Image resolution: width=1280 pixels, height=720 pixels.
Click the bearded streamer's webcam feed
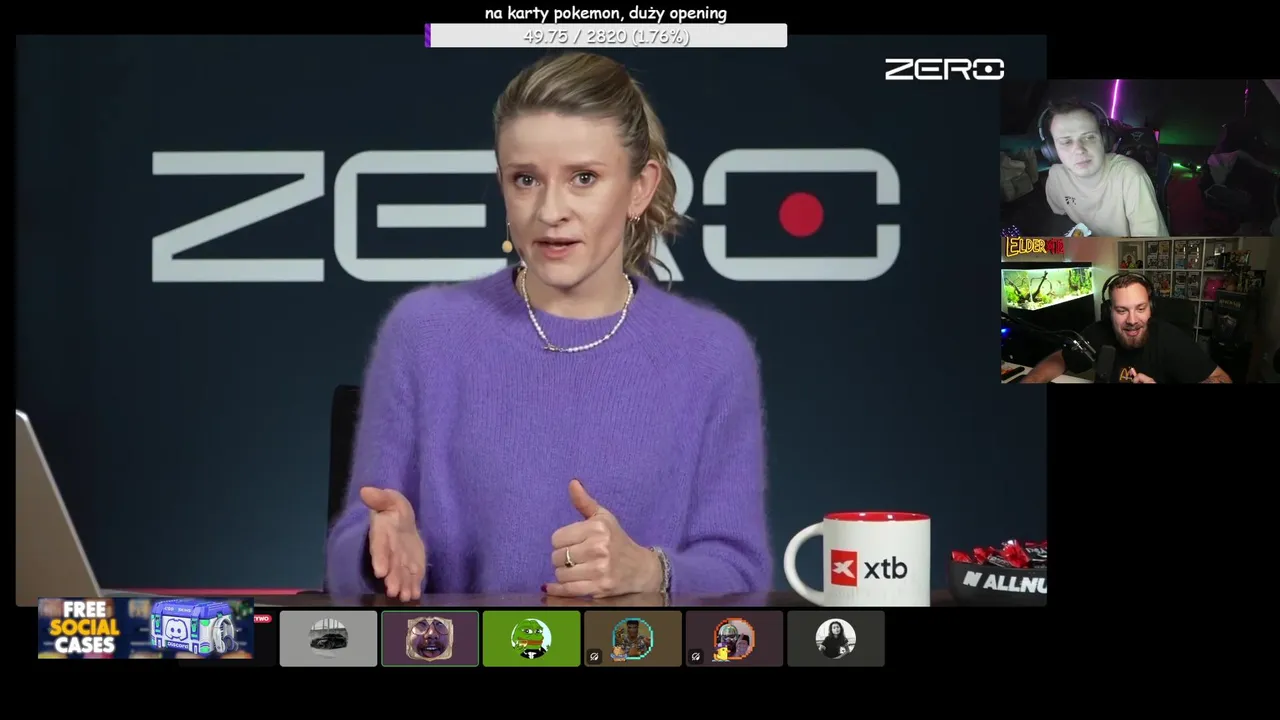click(x=1140, y=310)
